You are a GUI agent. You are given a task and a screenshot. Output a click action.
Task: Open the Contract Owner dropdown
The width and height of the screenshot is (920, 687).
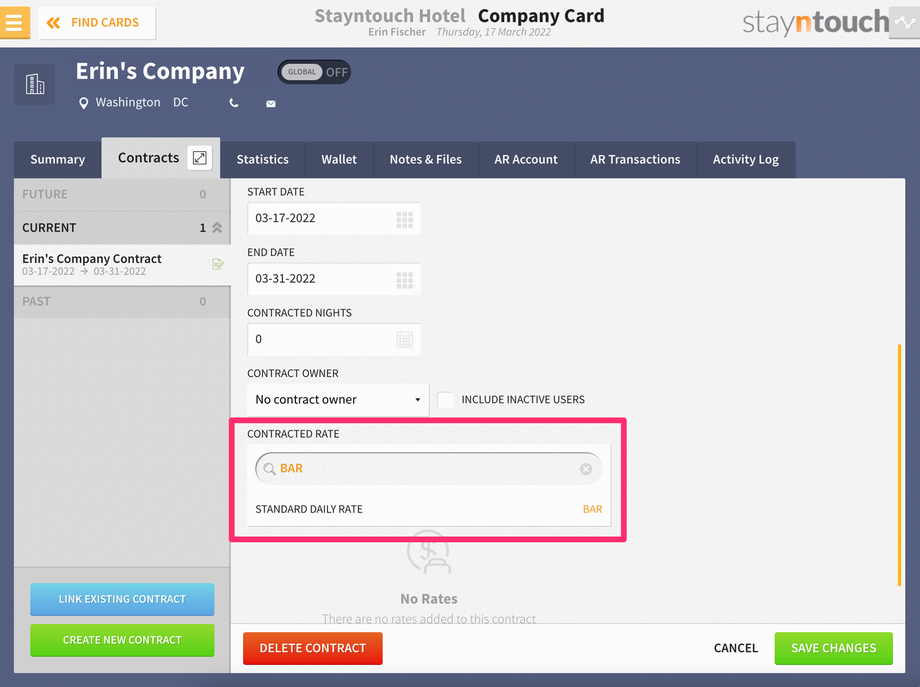pyautogui.click(x=338, y=400)
